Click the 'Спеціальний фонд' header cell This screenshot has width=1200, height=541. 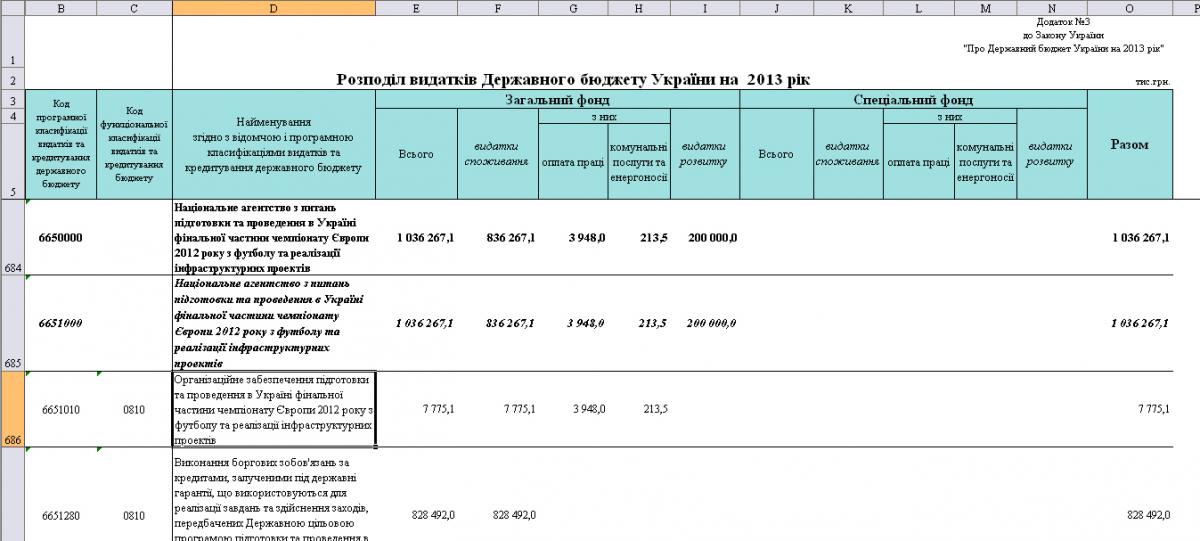tap(912, 99)
